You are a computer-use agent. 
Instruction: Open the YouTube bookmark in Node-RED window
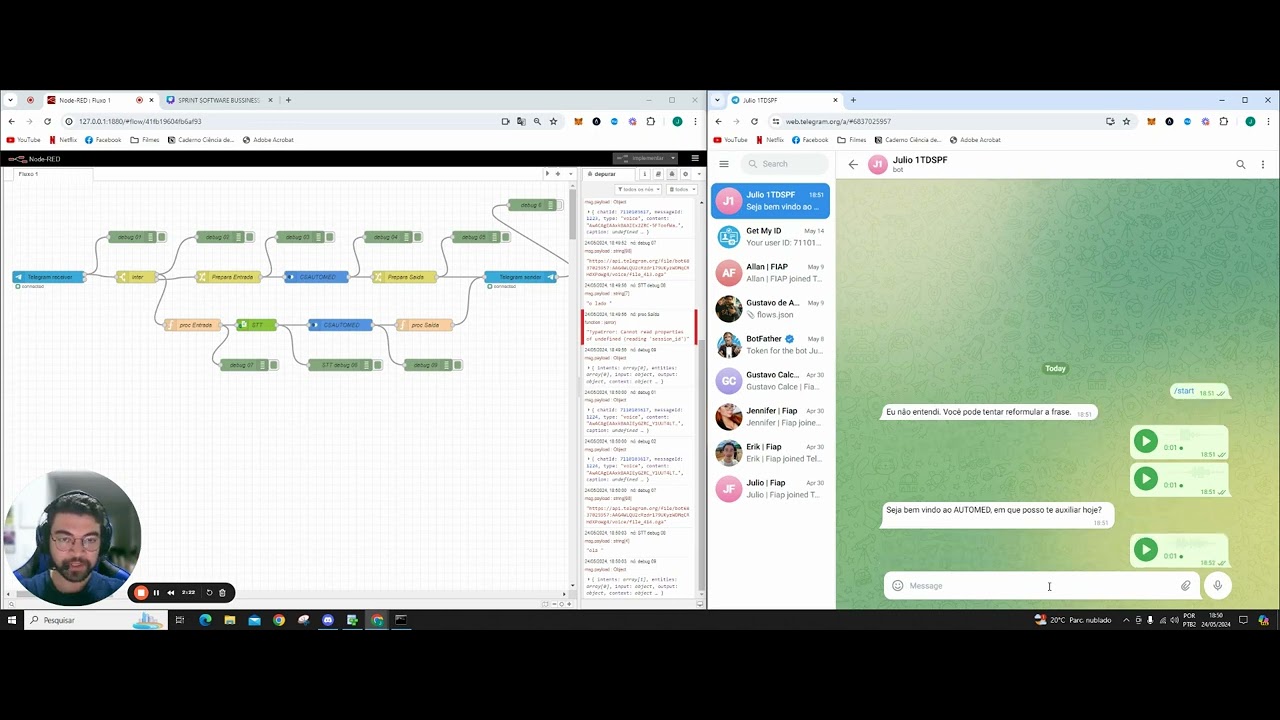[24, 140]
